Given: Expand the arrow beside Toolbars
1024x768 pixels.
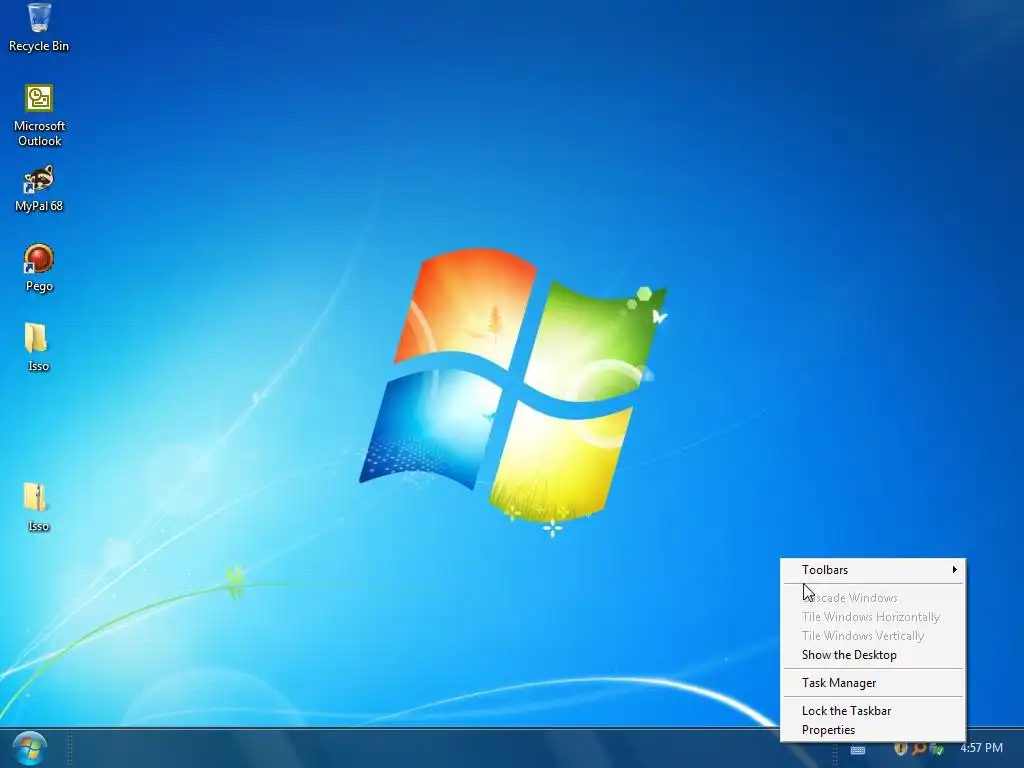Looking at the screenshot, I should (x=954, y=569).
